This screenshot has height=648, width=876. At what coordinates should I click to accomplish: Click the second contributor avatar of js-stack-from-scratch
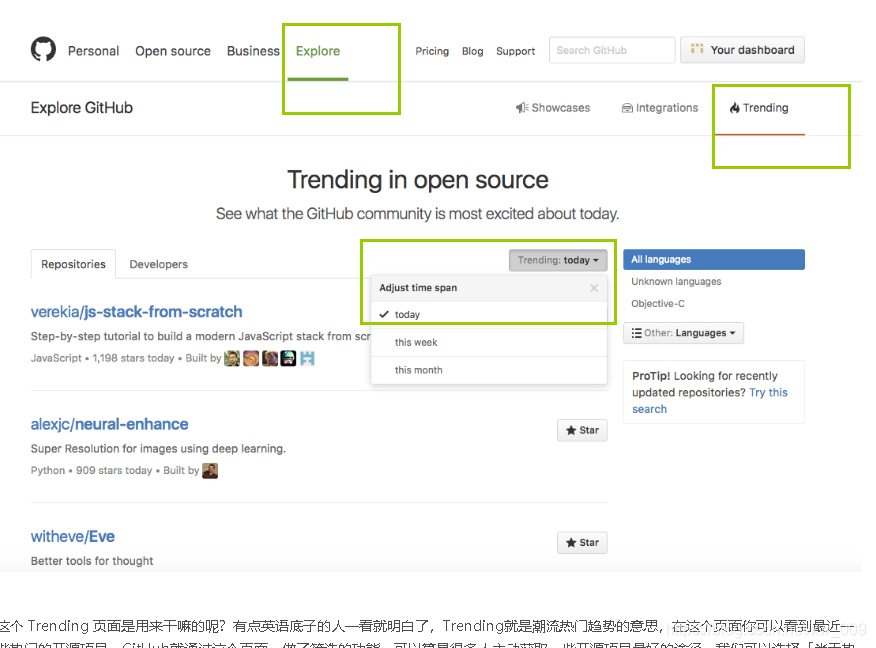pos(251,358)
